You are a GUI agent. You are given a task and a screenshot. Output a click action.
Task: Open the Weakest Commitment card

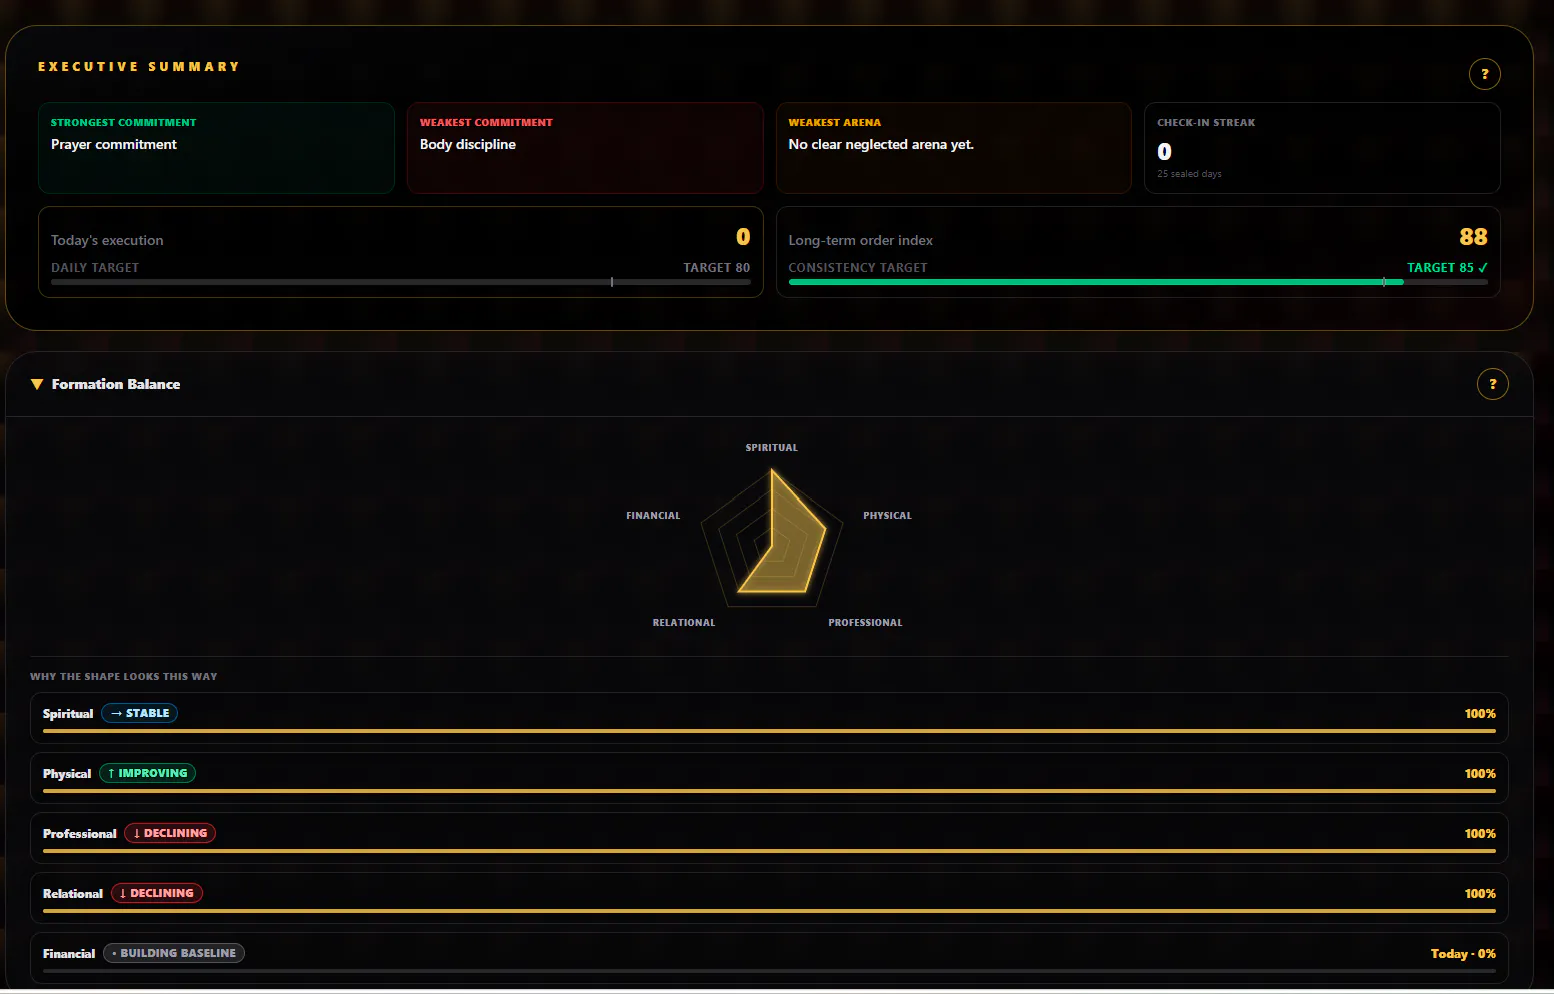click(x=585, y=148)
